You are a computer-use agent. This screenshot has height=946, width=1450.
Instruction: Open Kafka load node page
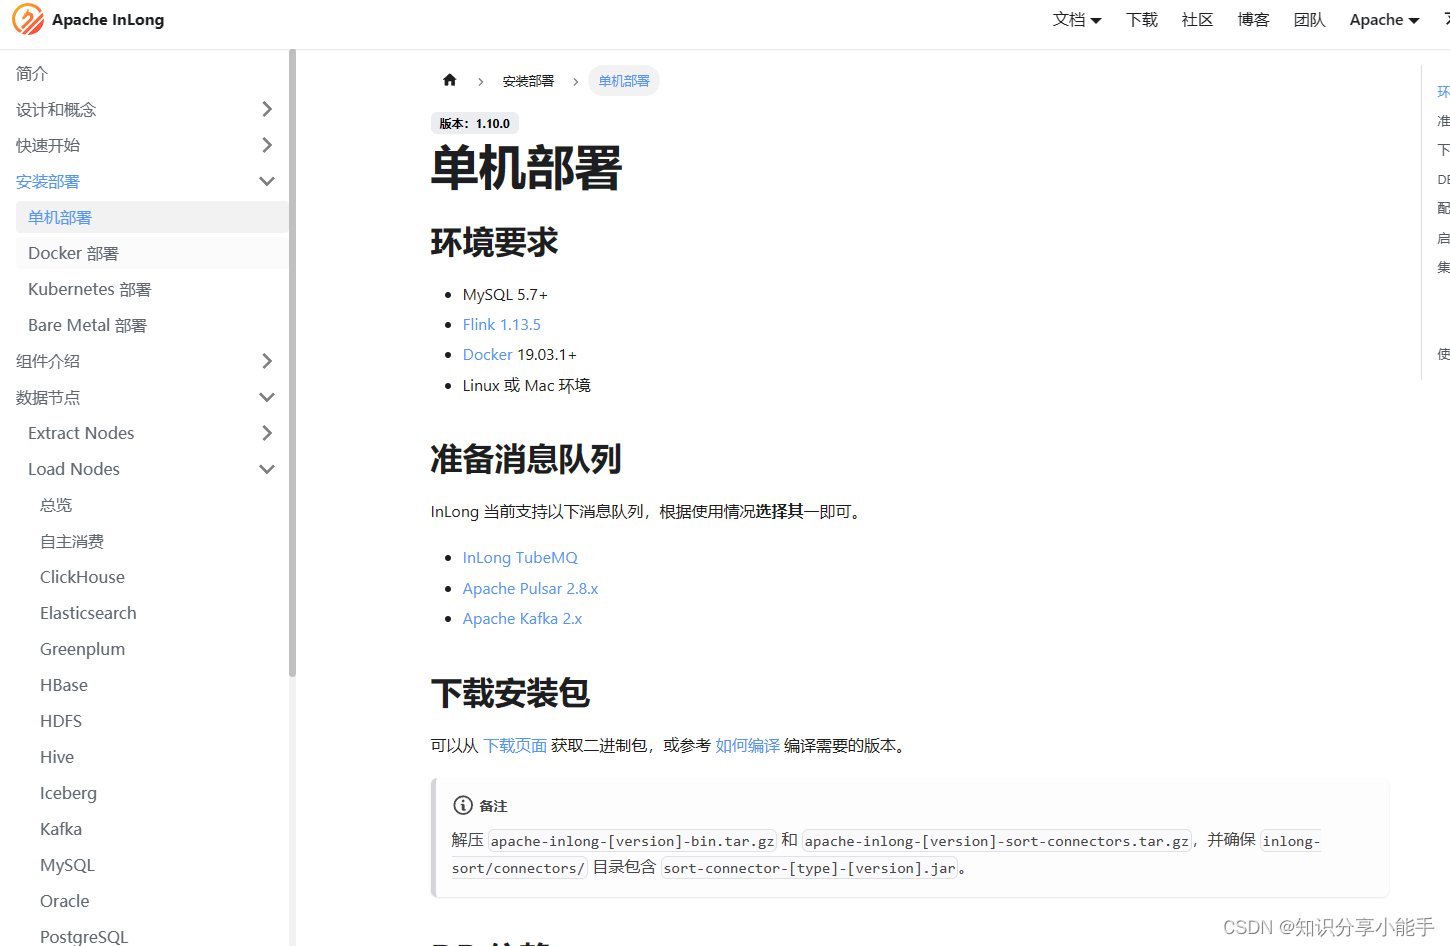click(61, 829)
